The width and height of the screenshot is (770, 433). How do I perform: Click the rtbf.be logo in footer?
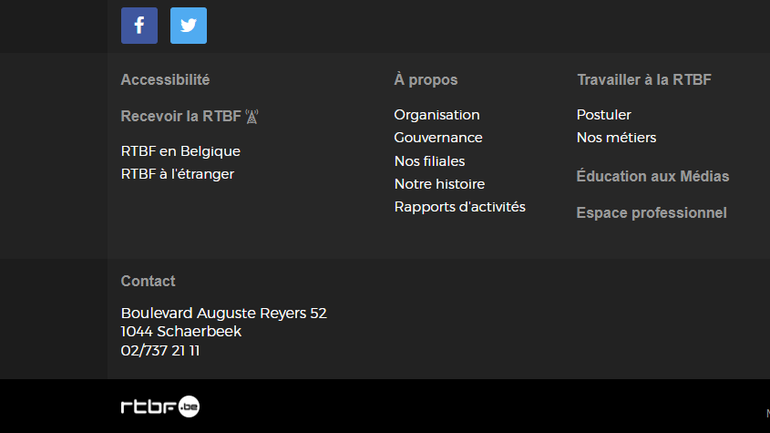click(x=160, y=406)
